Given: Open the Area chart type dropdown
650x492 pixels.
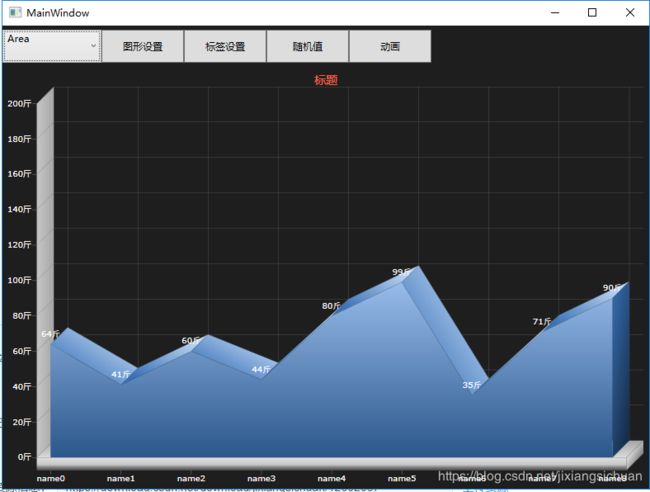Looking at the screenshot, I should [52, 46].
